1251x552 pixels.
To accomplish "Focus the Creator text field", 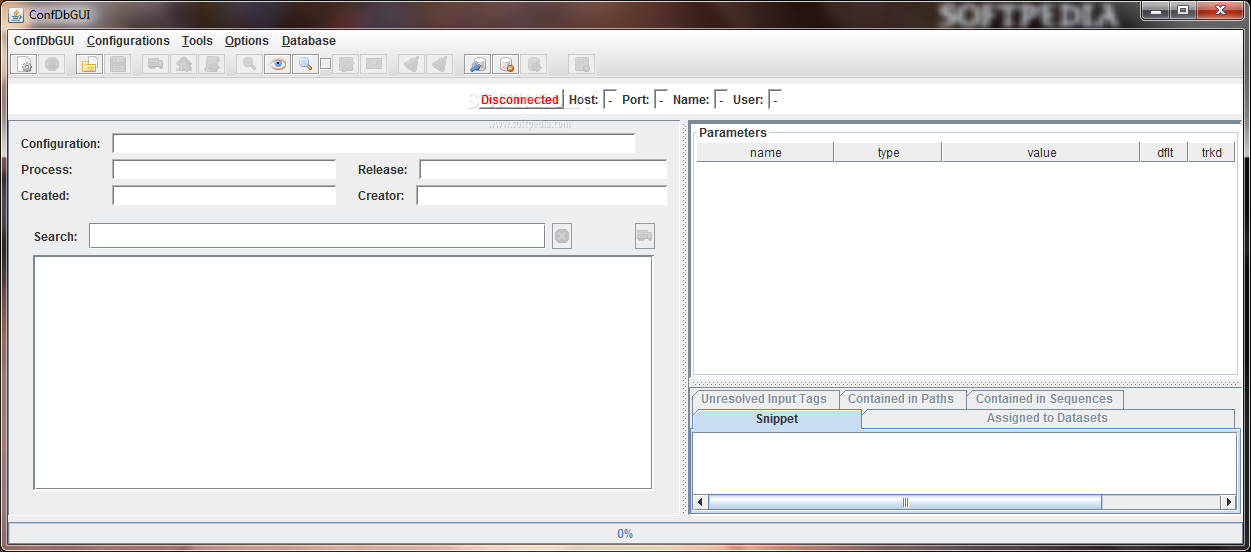I will [x=542, y=196].
